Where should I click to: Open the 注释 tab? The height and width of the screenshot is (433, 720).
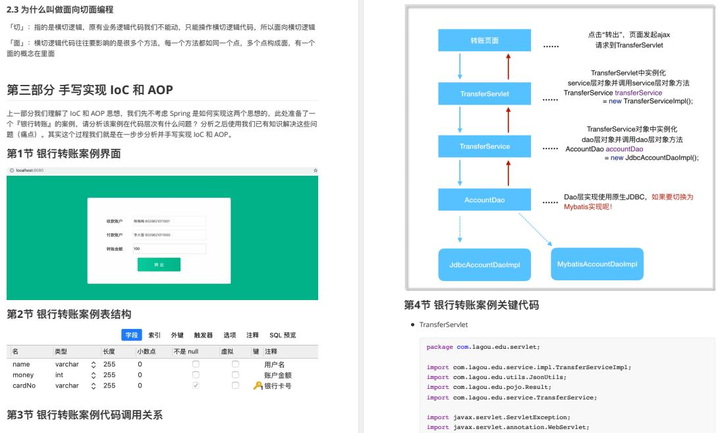253,335
